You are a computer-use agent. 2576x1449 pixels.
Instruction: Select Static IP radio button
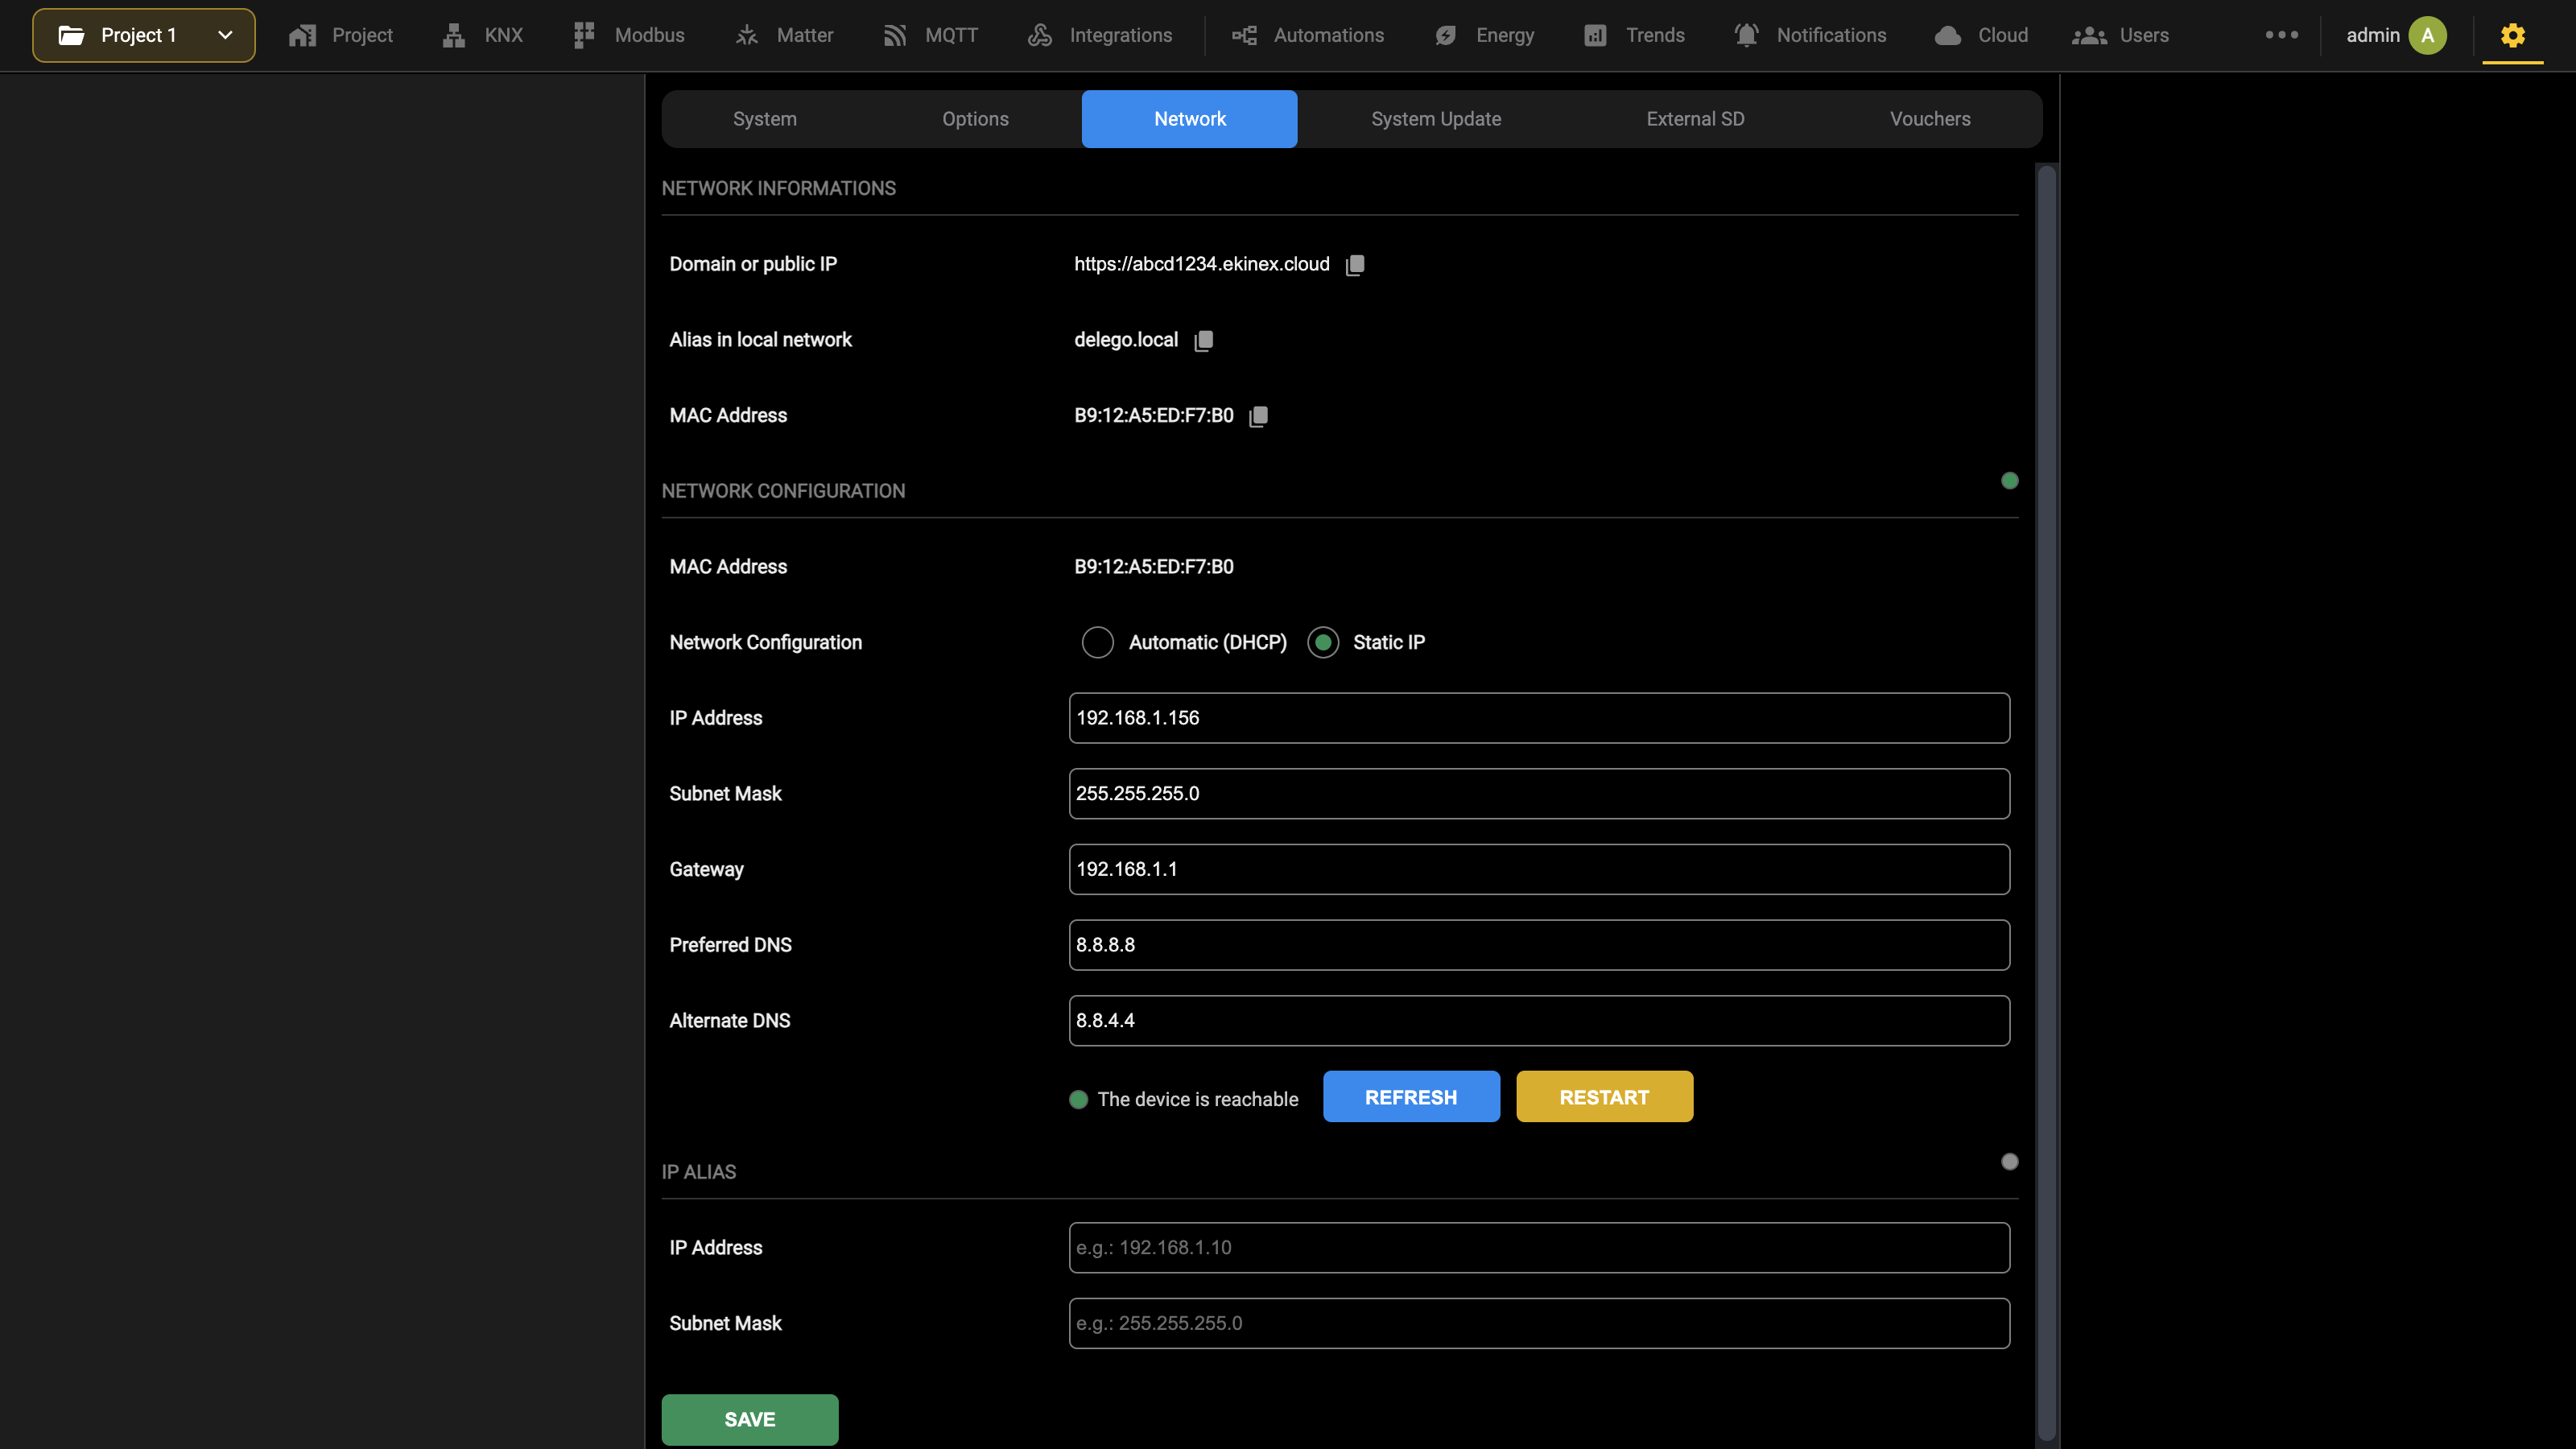pos(1323,642)
